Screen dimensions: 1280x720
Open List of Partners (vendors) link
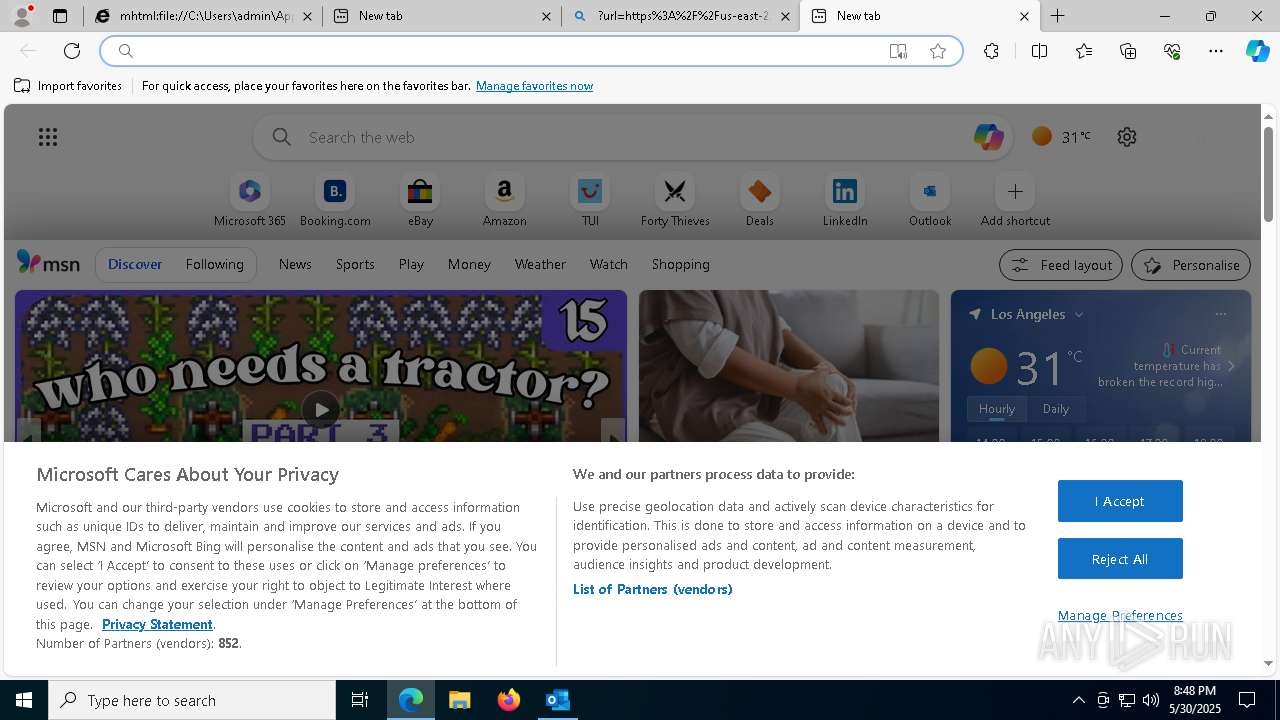(x=653, y=589)
